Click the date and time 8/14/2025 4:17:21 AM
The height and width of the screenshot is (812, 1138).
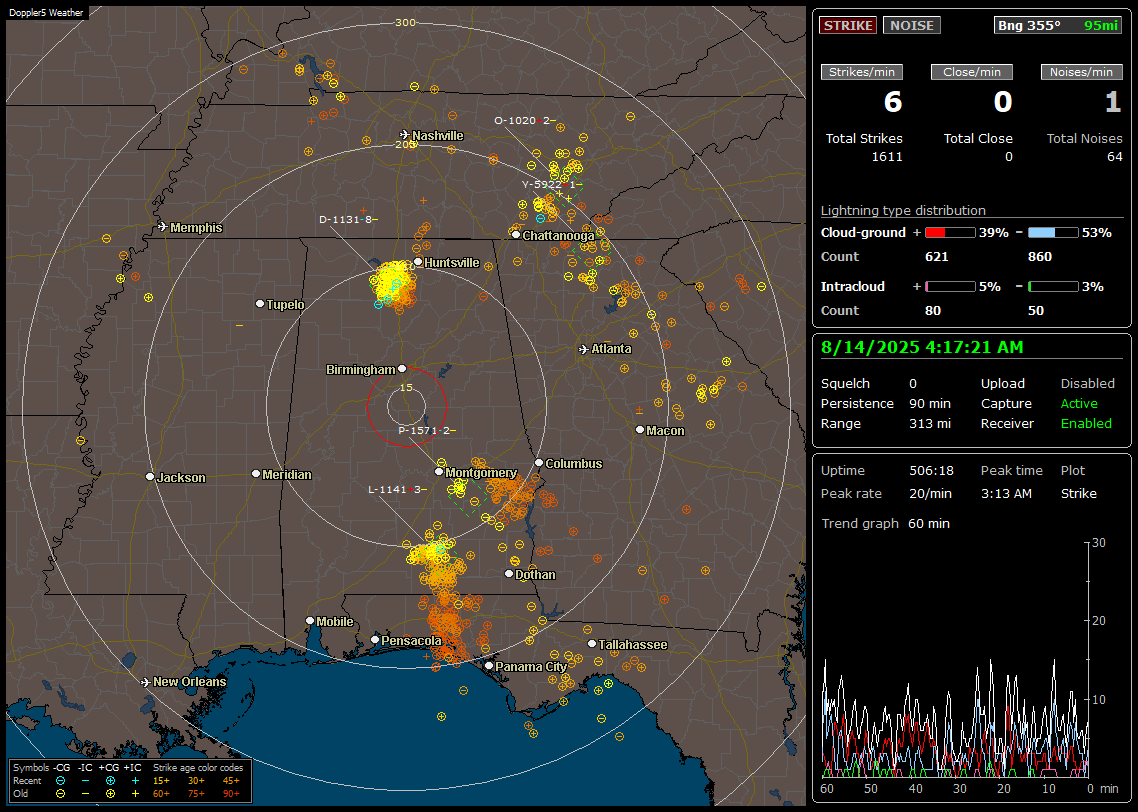[x=922, y=348]
